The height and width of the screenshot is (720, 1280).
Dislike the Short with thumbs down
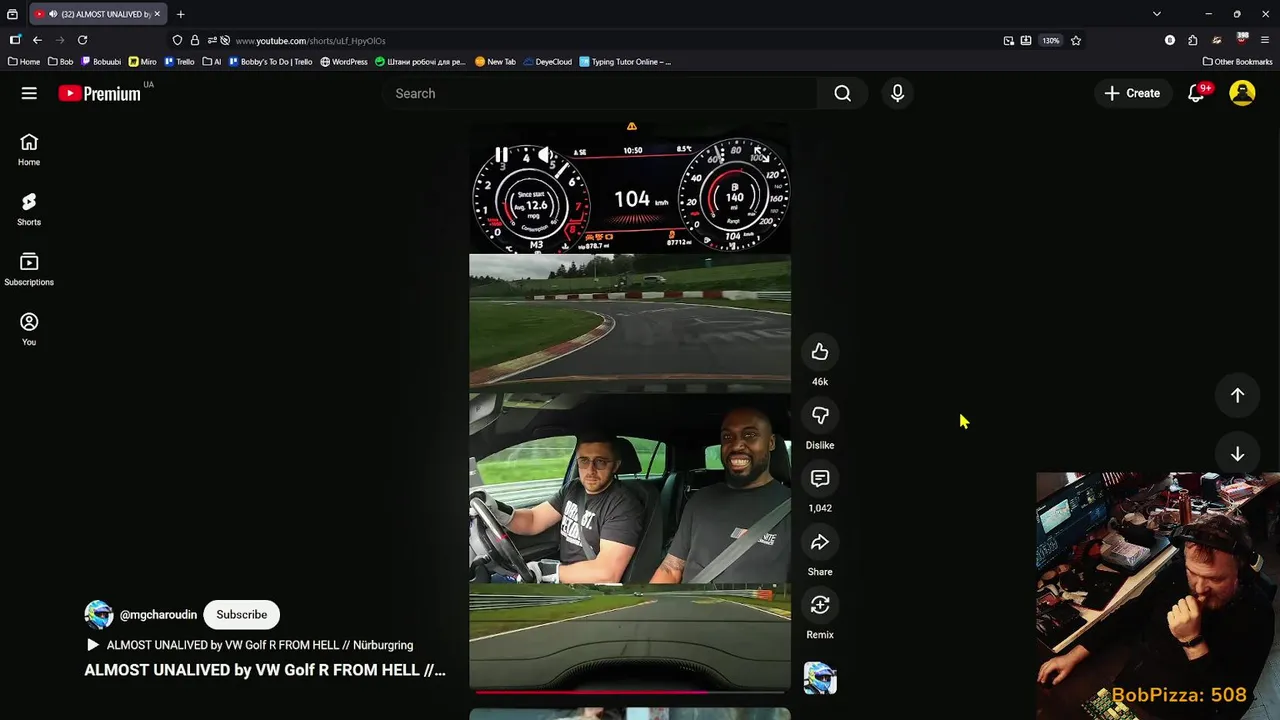(x=820, y=415)
